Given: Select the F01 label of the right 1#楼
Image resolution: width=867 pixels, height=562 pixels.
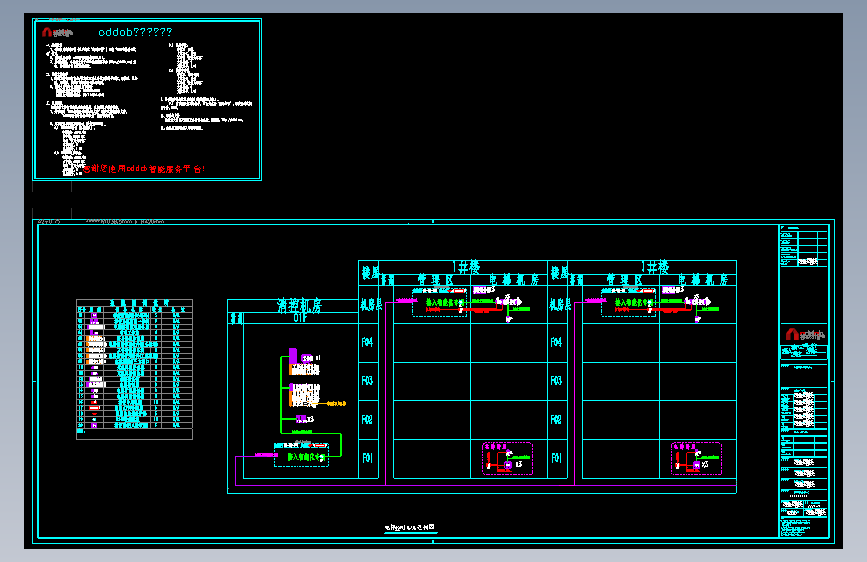Looking at the screenshot, I should click(x=556, y=458).
